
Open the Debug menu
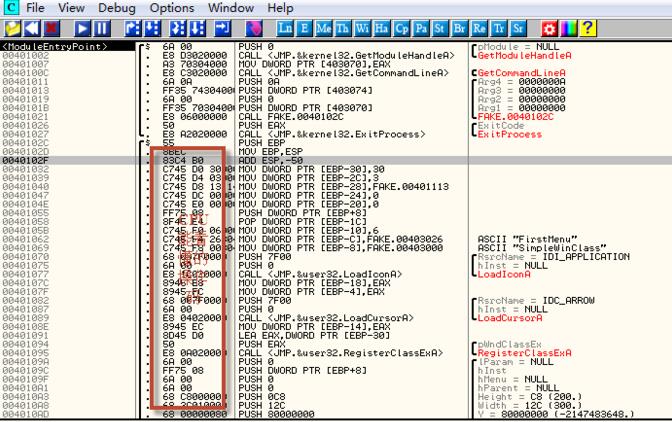117,8
